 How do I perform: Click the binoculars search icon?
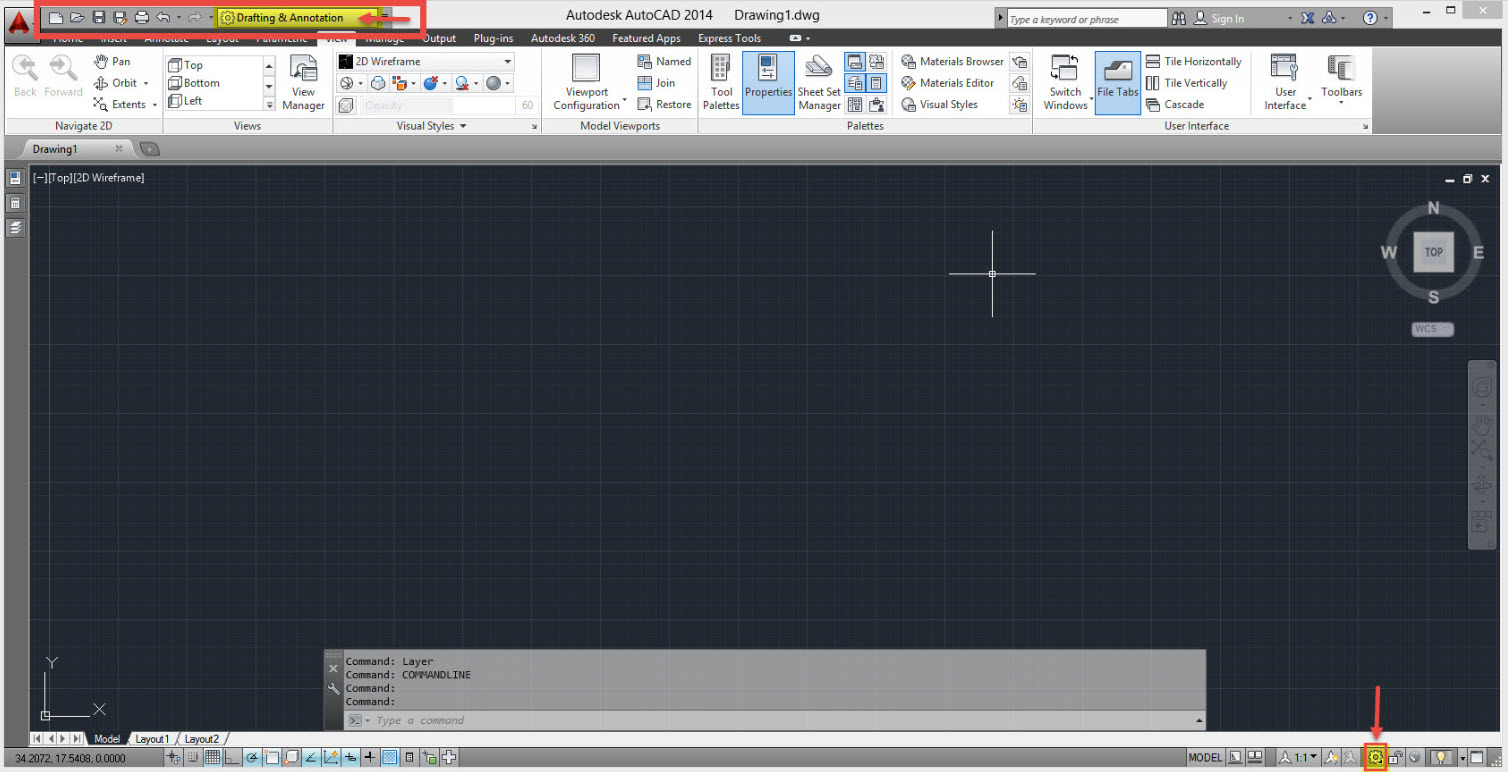coord(1179,18)
